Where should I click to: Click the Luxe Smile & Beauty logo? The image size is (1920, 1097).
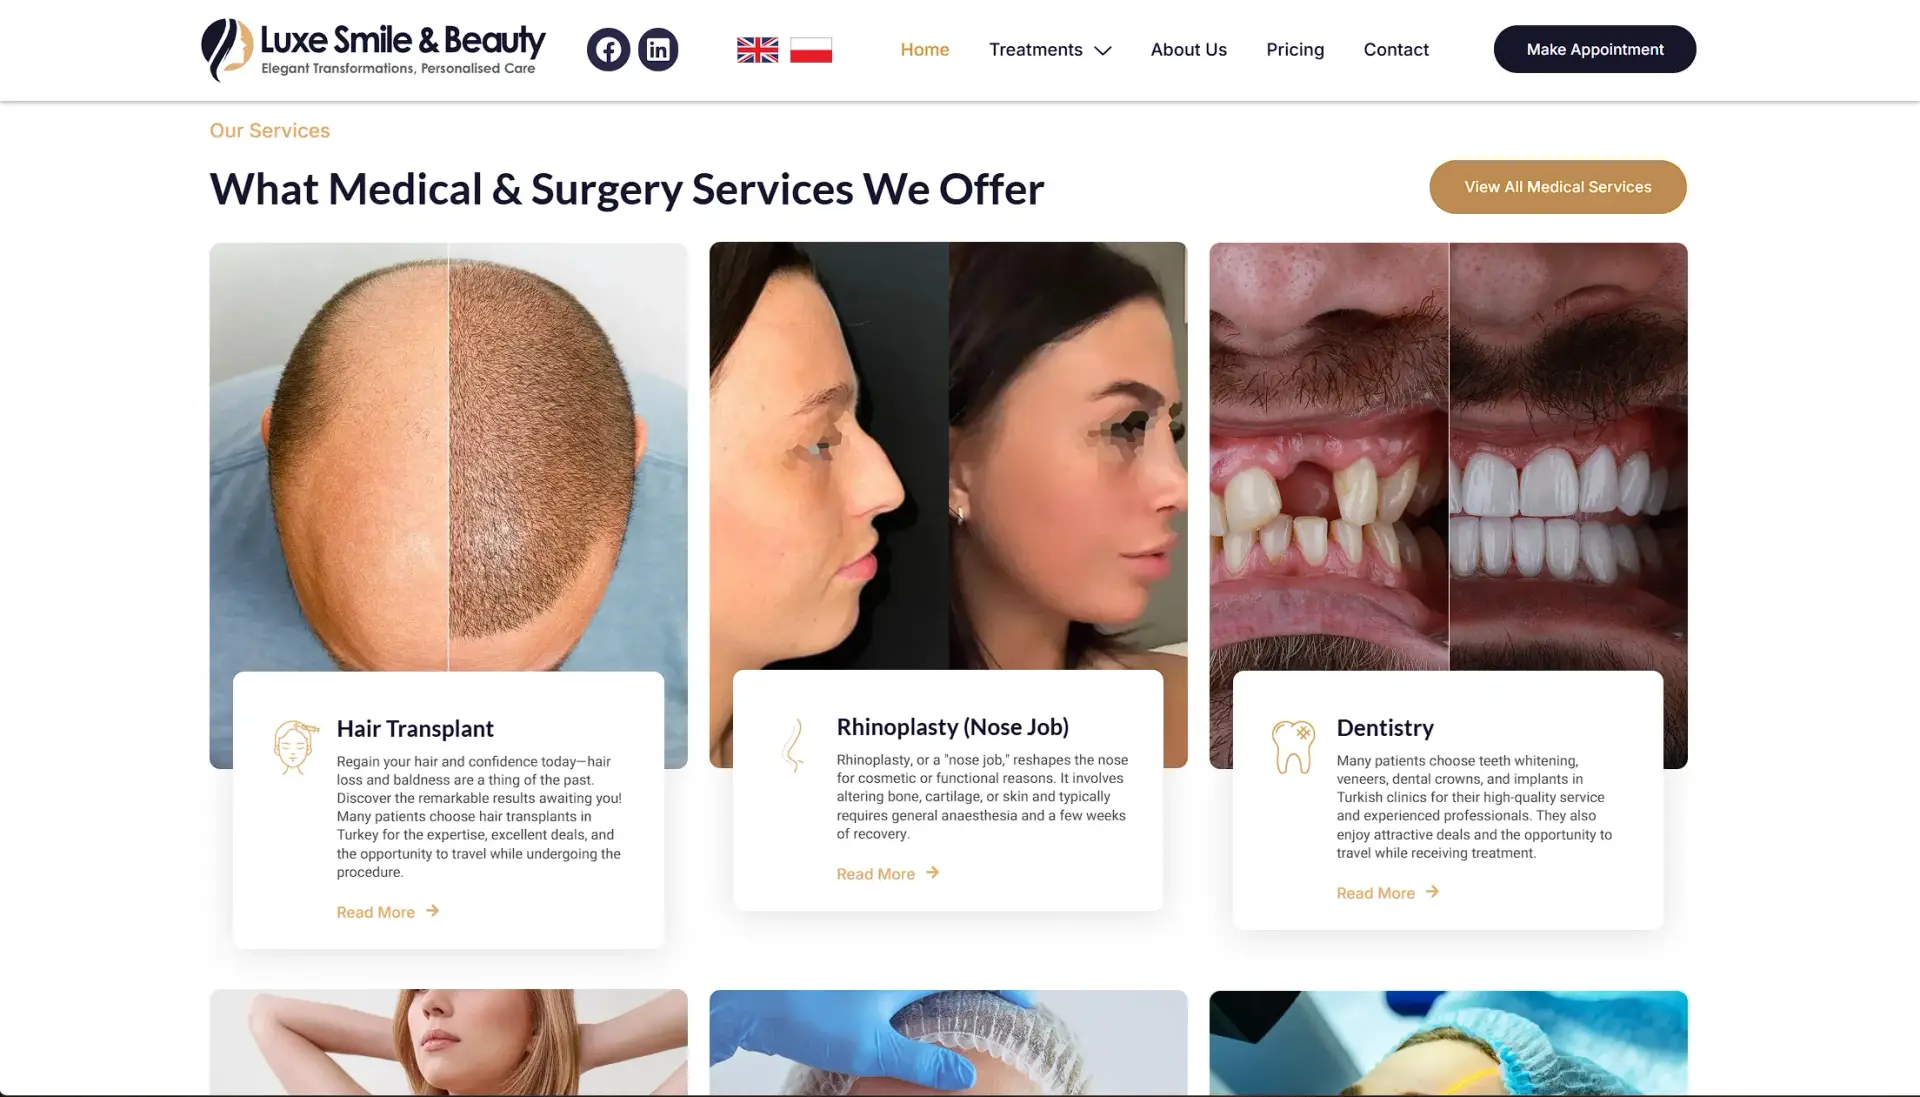(373, 49)
